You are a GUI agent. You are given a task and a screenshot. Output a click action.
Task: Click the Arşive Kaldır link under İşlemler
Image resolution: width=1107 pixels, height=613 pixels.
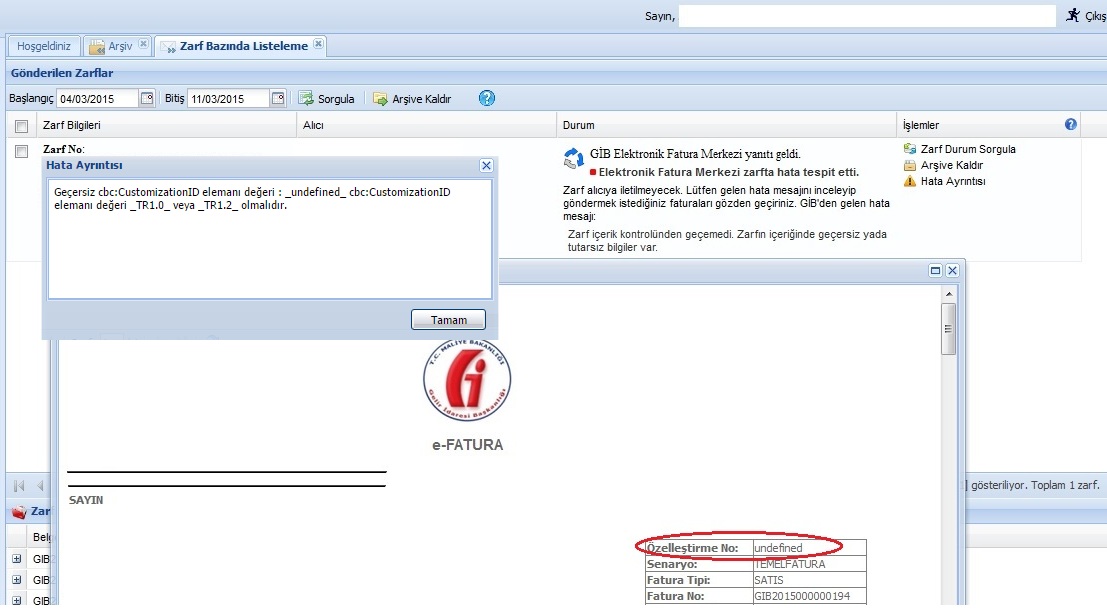[951, 165]
